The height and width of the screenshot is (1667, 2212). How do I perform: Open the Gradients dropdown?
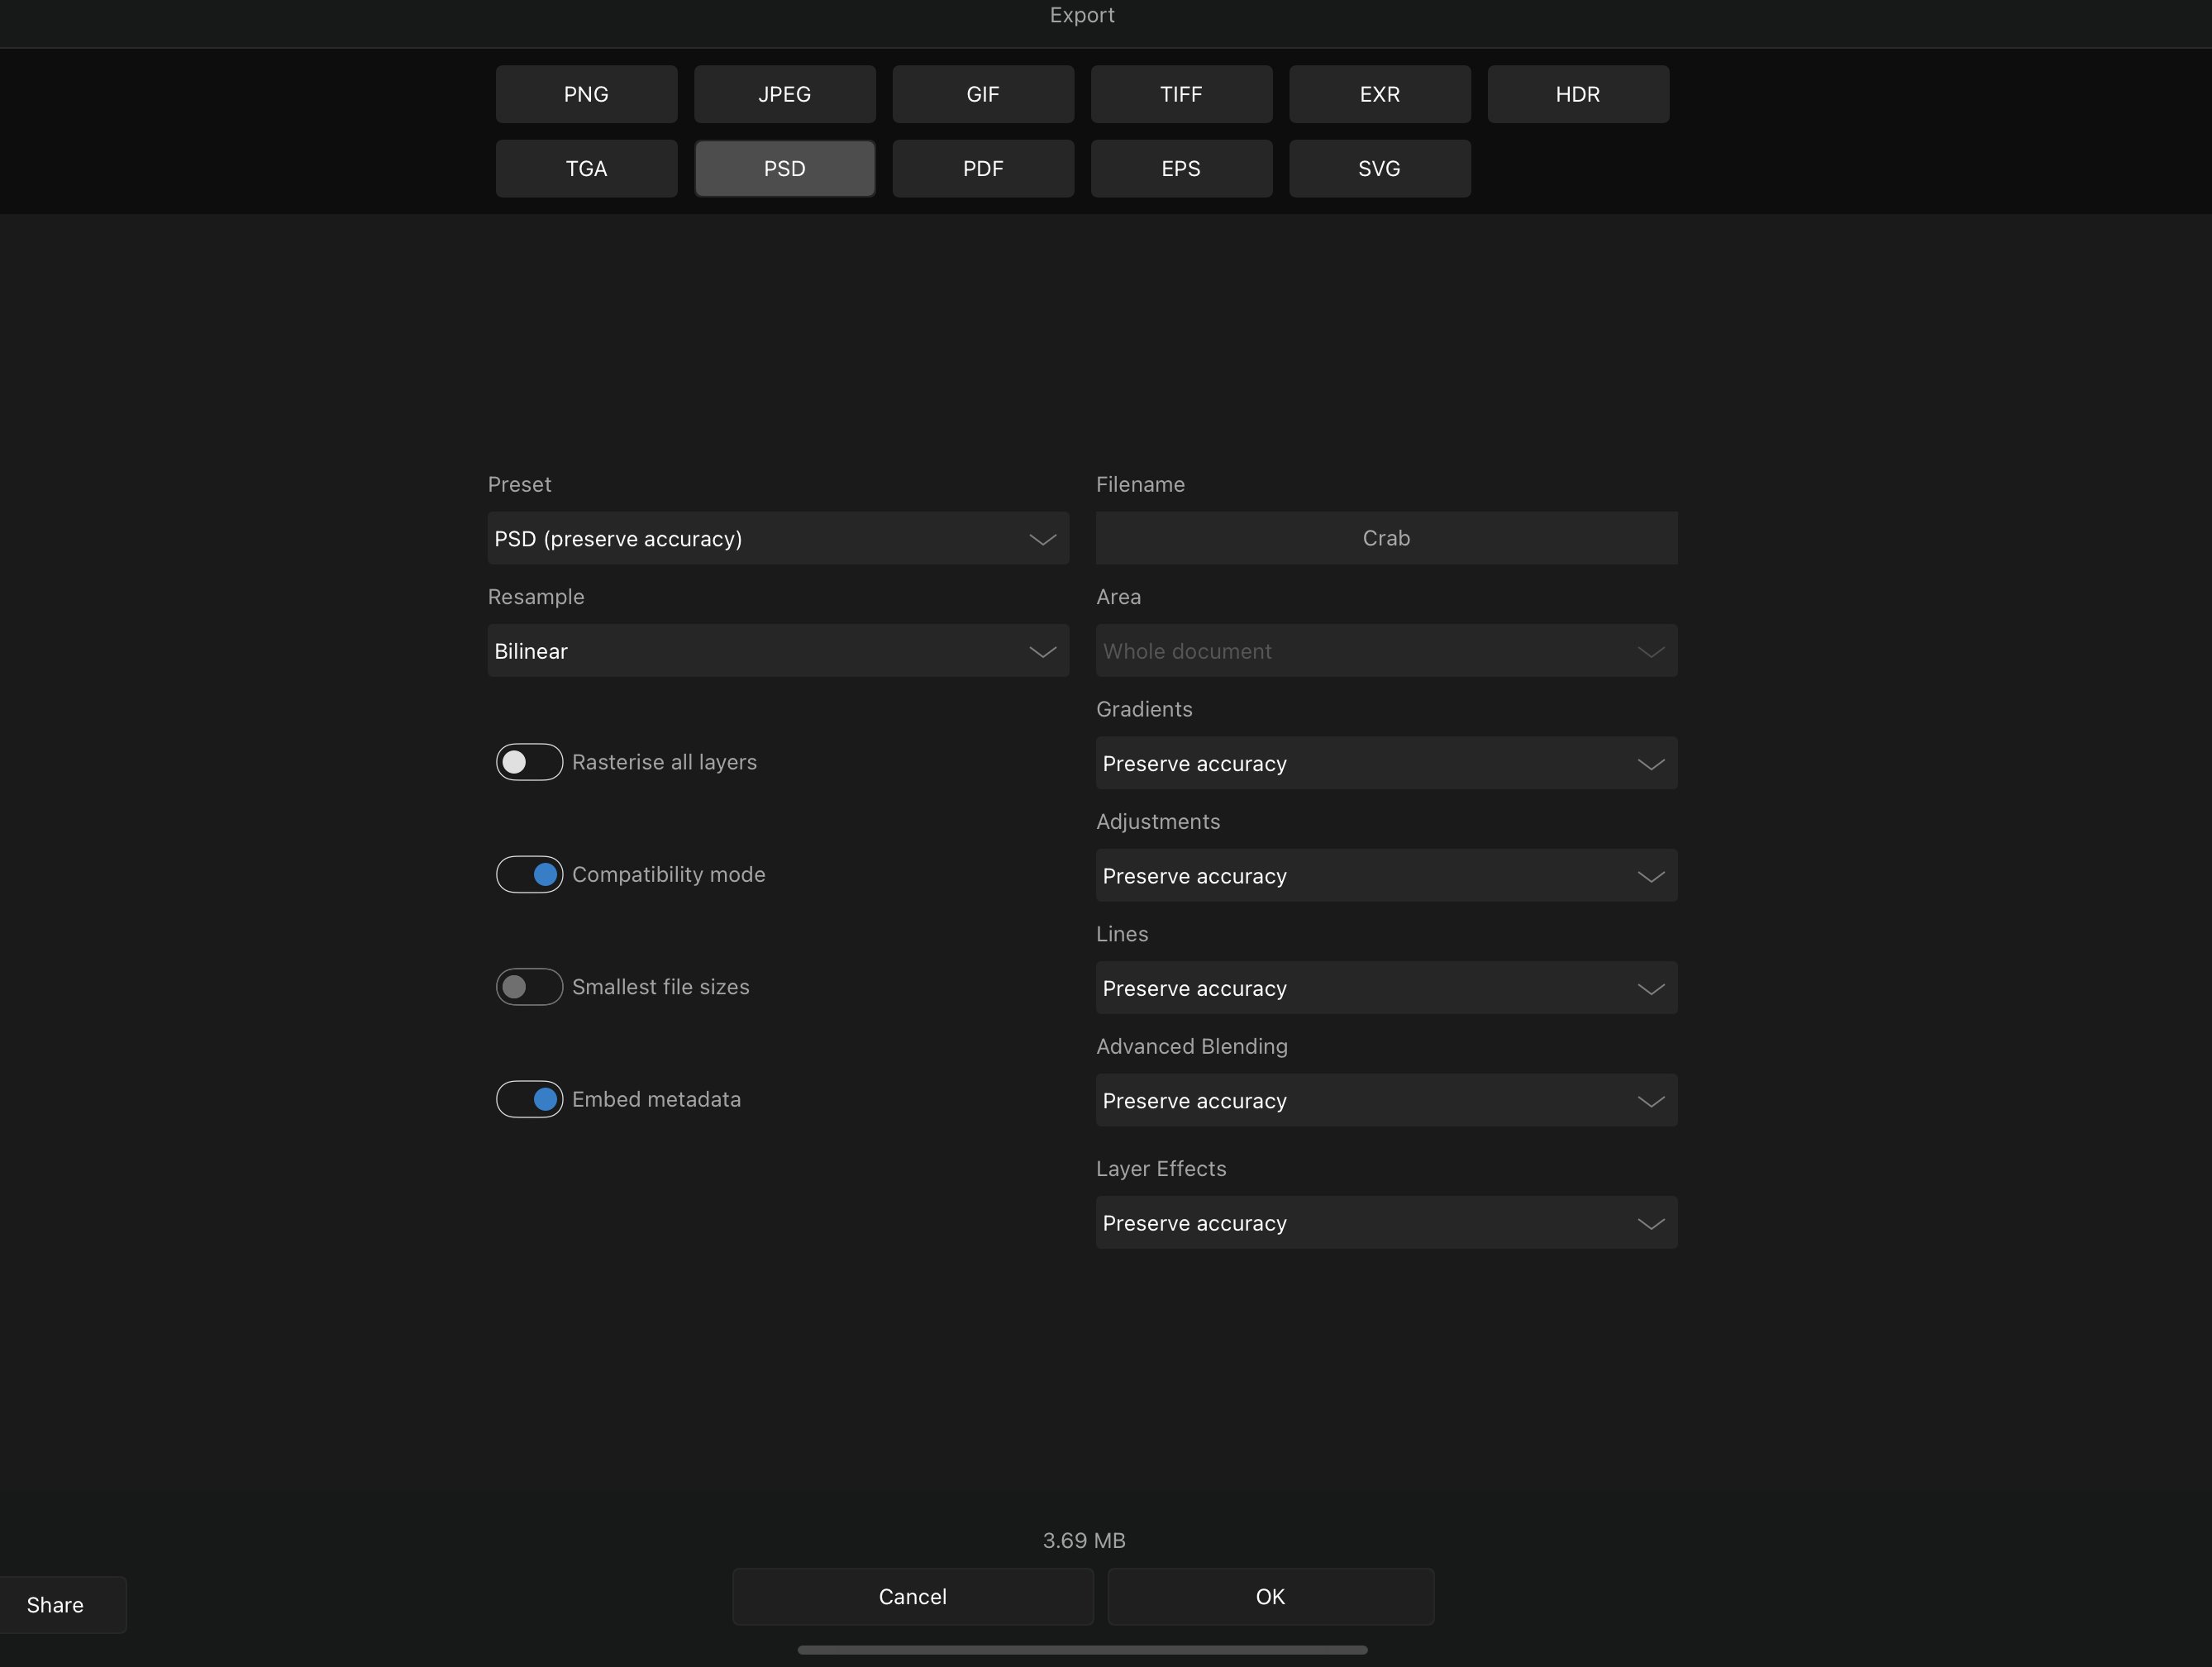tap(1386, 763)
